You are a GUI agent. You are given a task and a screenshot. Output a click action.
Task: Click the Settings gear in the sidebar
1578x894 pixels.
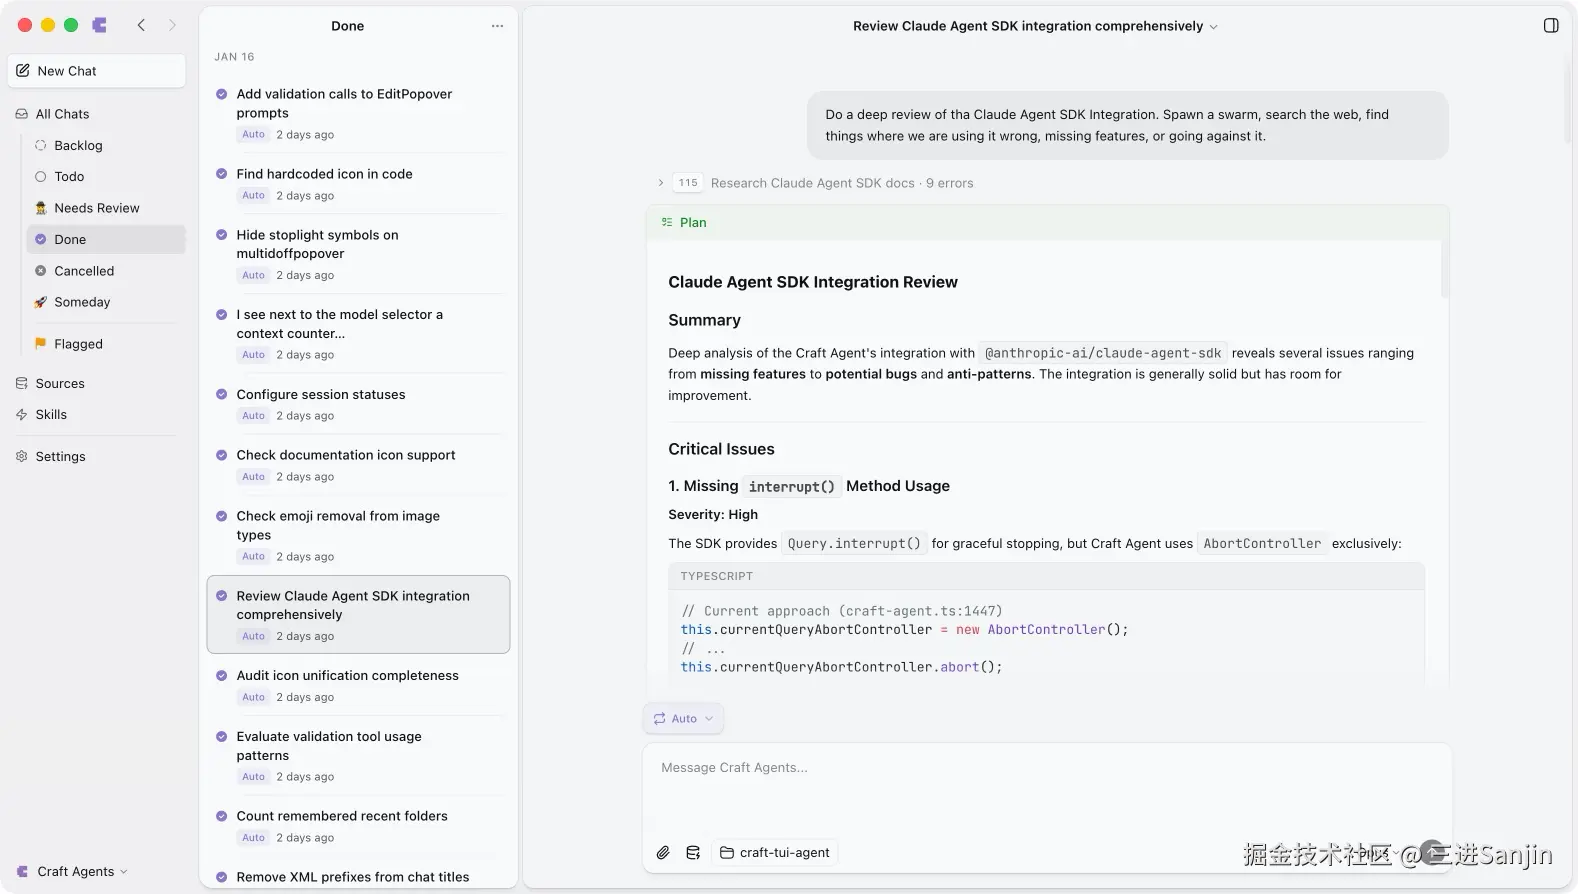click(60, 457)
